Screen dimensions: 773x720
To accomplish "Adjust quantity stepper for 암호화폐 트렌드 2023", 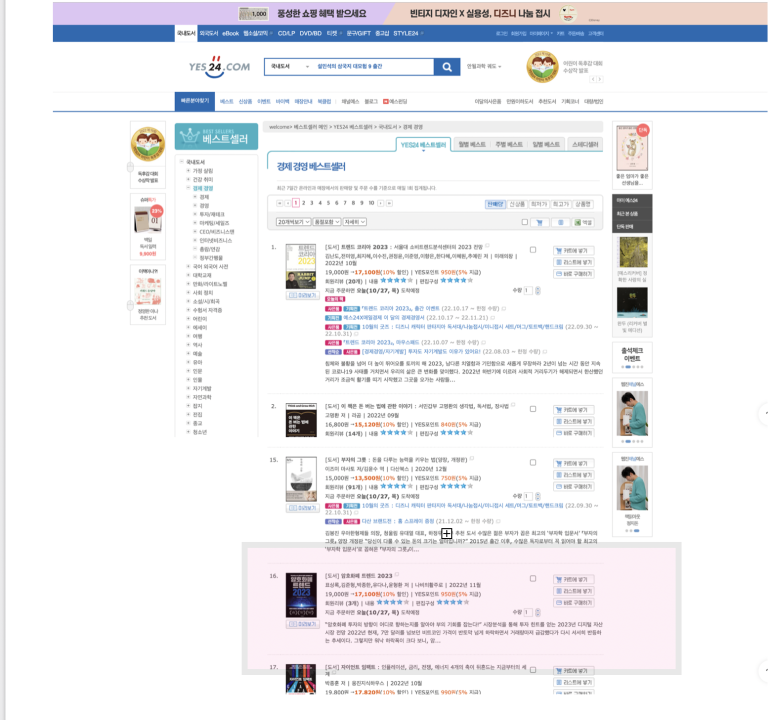I will (538, 612).
